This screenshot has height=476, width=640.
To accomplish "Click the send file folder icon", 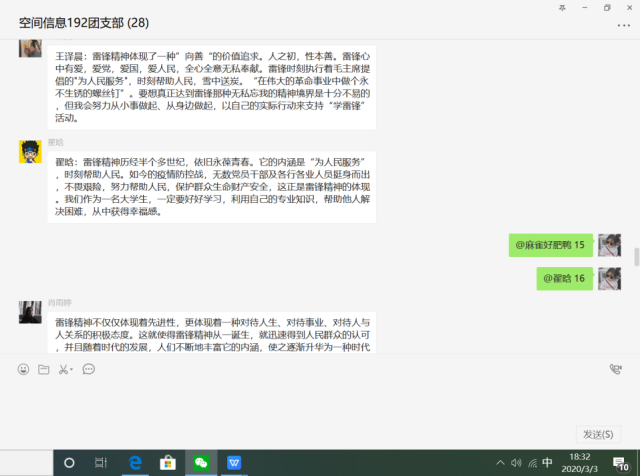I will point(43,369).
